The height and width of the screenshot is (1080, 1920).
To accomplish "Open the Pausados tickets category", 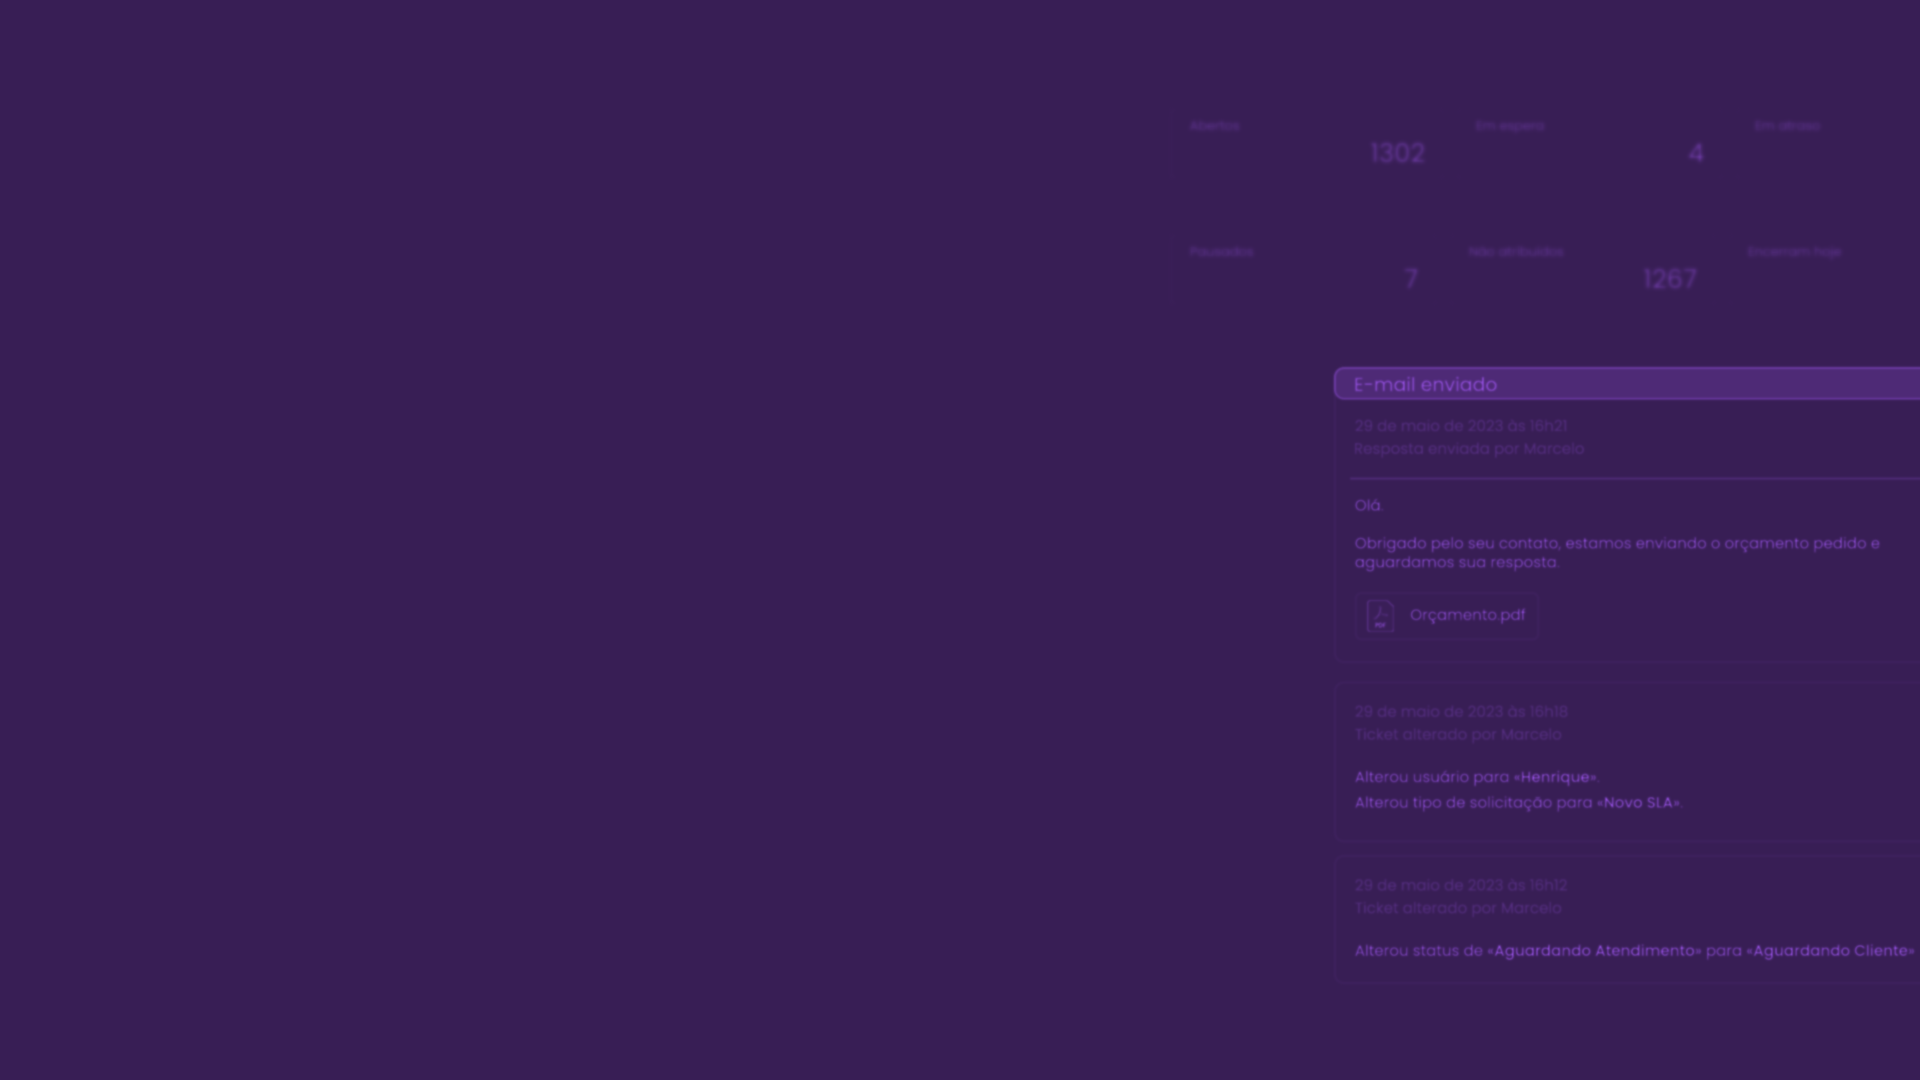I will (x=1221, y=252).
